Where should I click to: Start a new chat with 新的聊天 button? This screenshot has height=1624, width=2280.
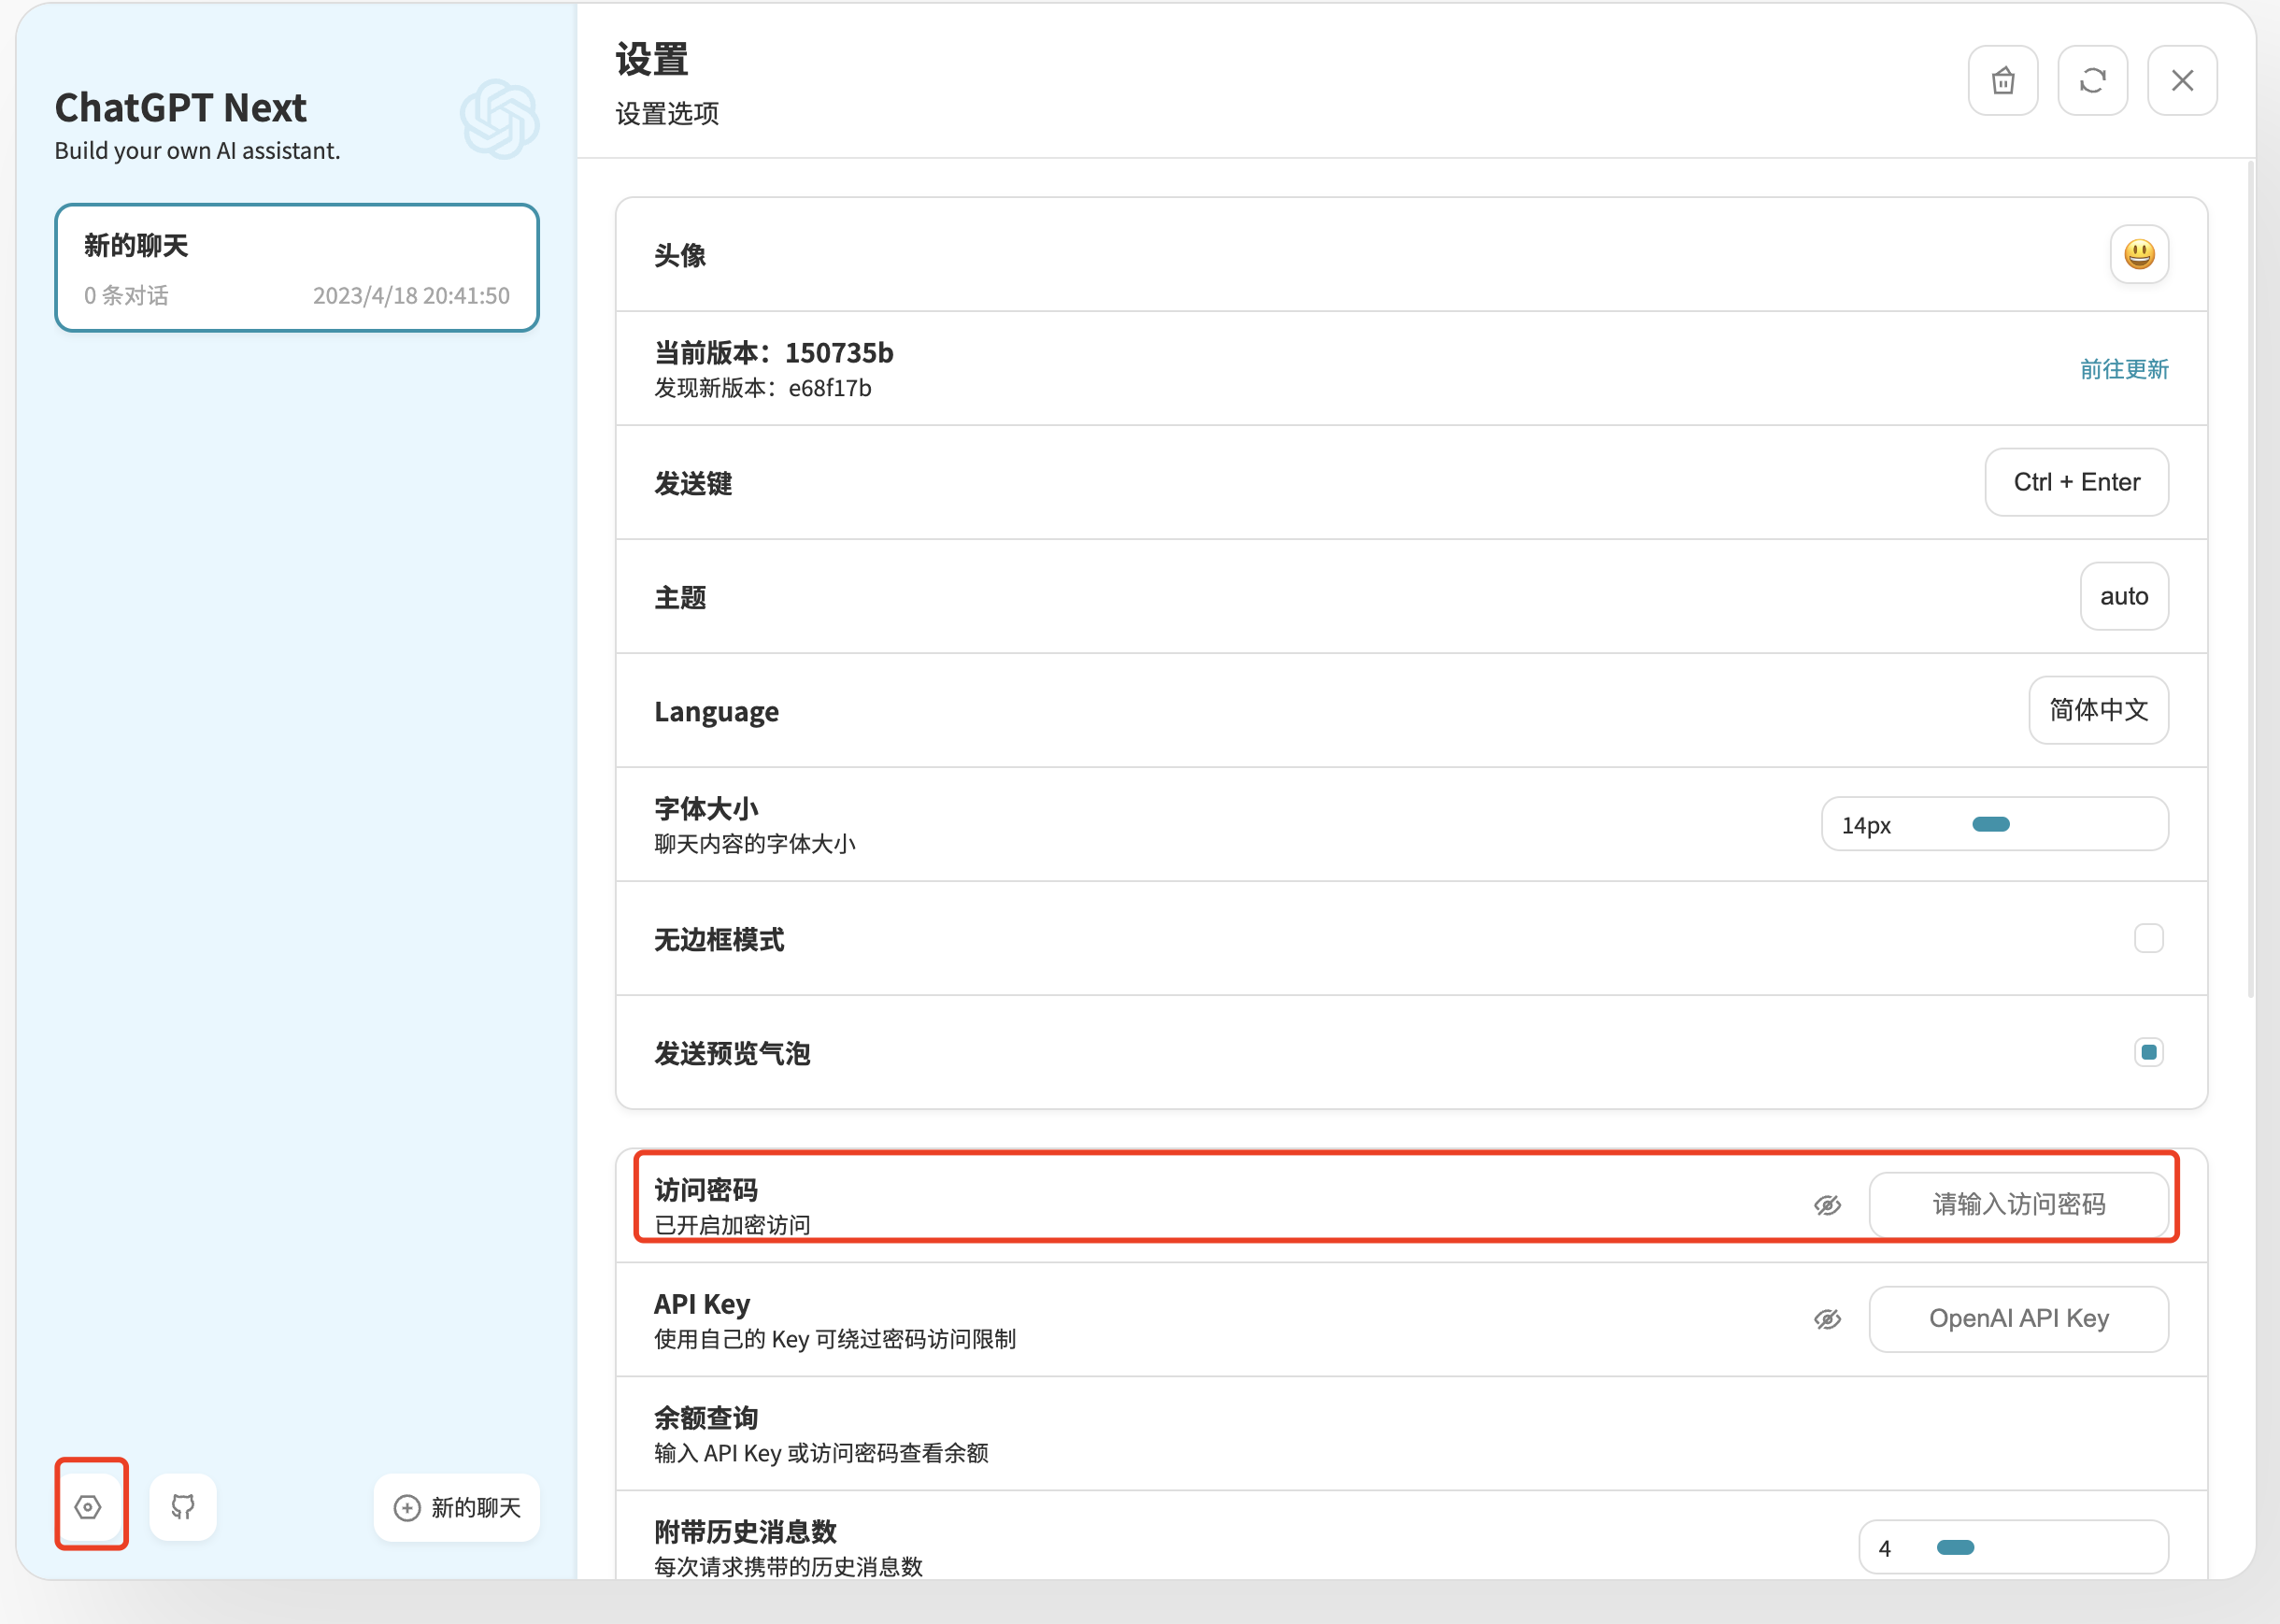point(457,1507)
